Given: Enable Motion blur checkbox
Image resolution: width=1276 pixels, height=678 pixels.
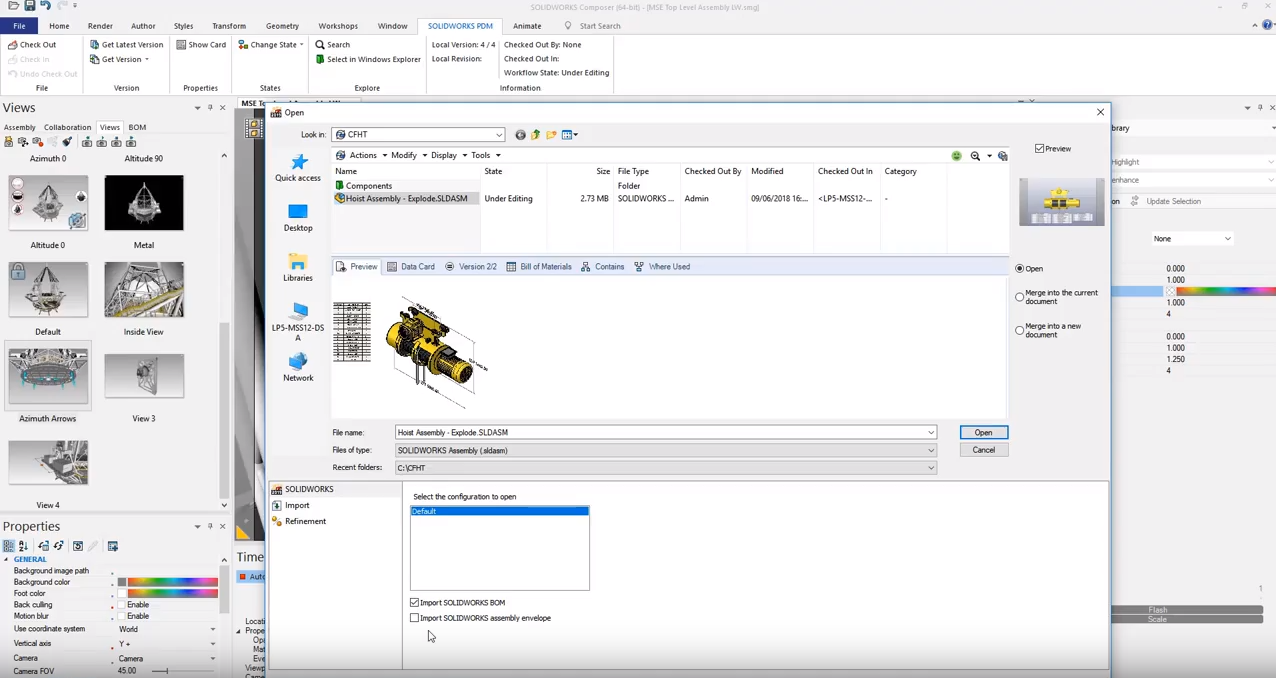Looking at the screenshot, I should point(122,616).
